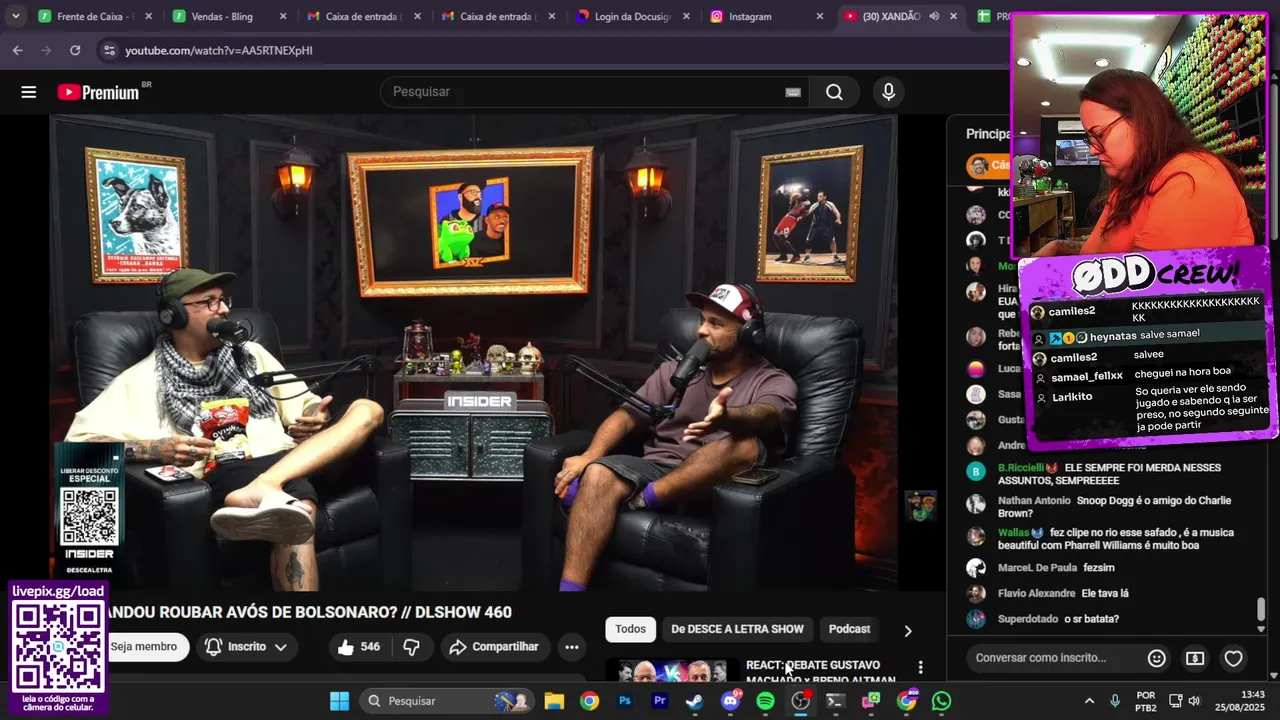Select the Todos filter chip
This screenshot has width=1280, height=720.
(x=630, y=629)
